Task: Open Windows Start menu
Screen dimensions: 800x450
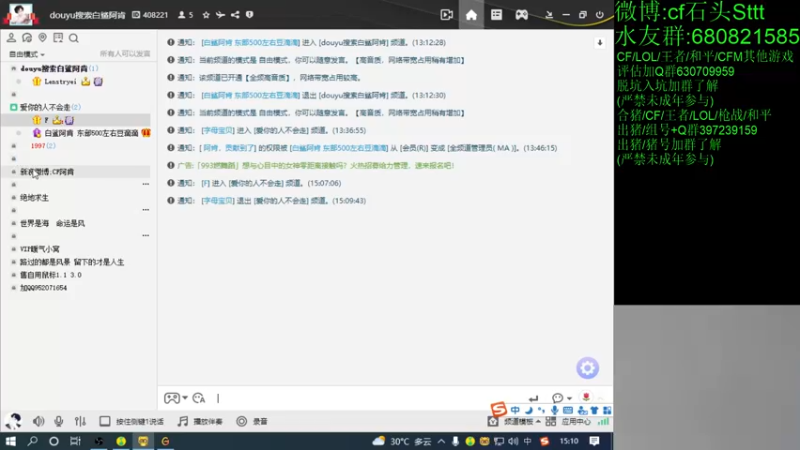Action: click(x=10, y=441)
